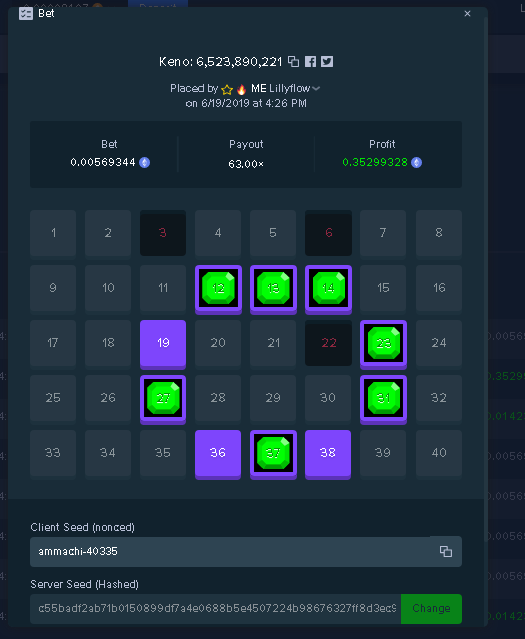Click the profit value 0.35299328
Screen dimensions: 525x639
375,163
